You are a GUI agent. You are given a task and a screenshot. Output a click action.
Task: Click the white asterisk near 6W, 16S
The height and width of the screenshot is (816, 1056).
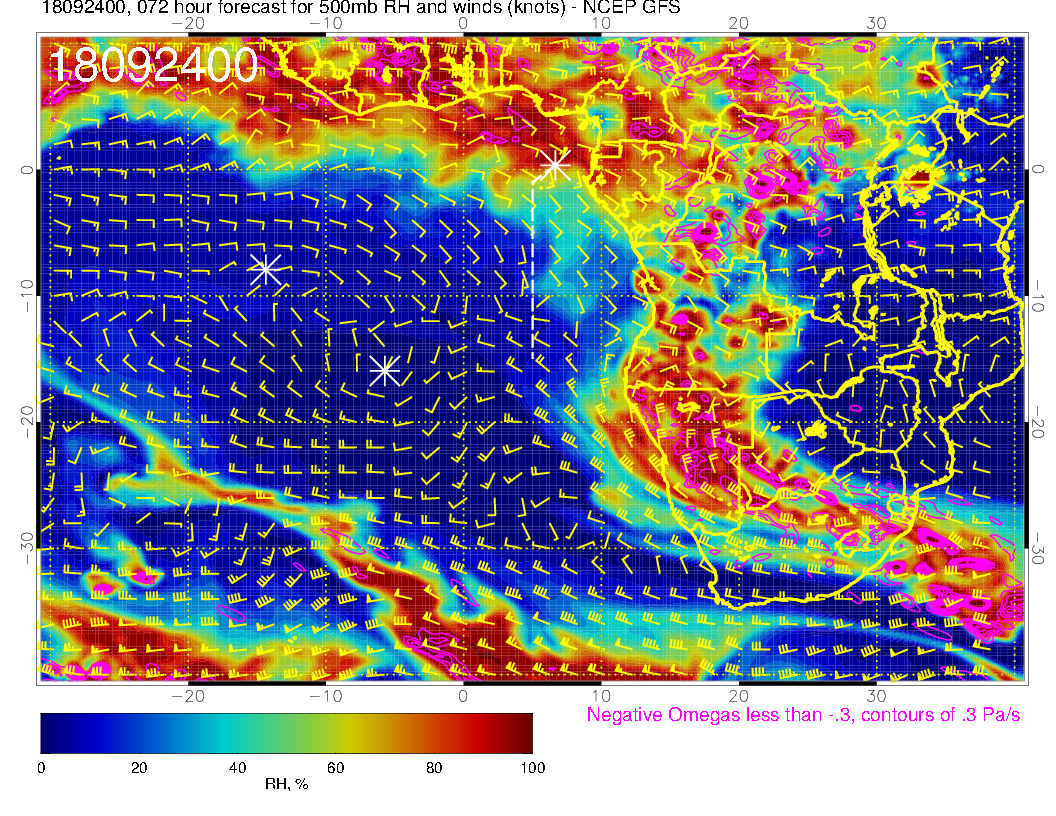click(x=385, y=370)
